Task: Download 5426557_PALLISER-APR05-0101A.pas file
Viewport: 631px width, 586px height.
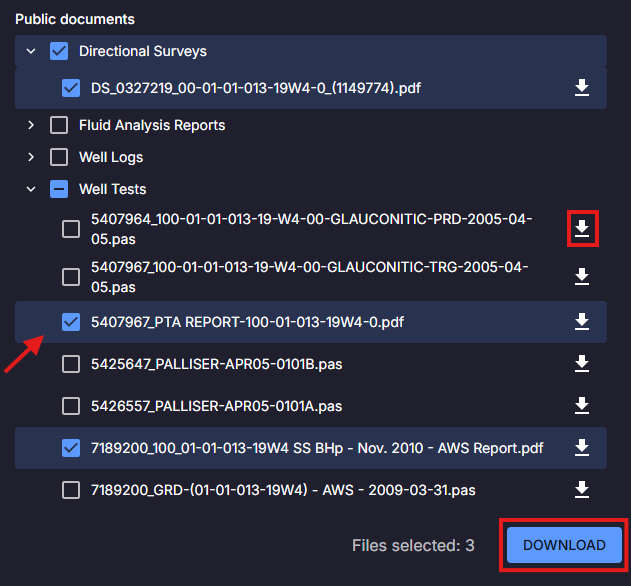Action: [x=582, y=406]
